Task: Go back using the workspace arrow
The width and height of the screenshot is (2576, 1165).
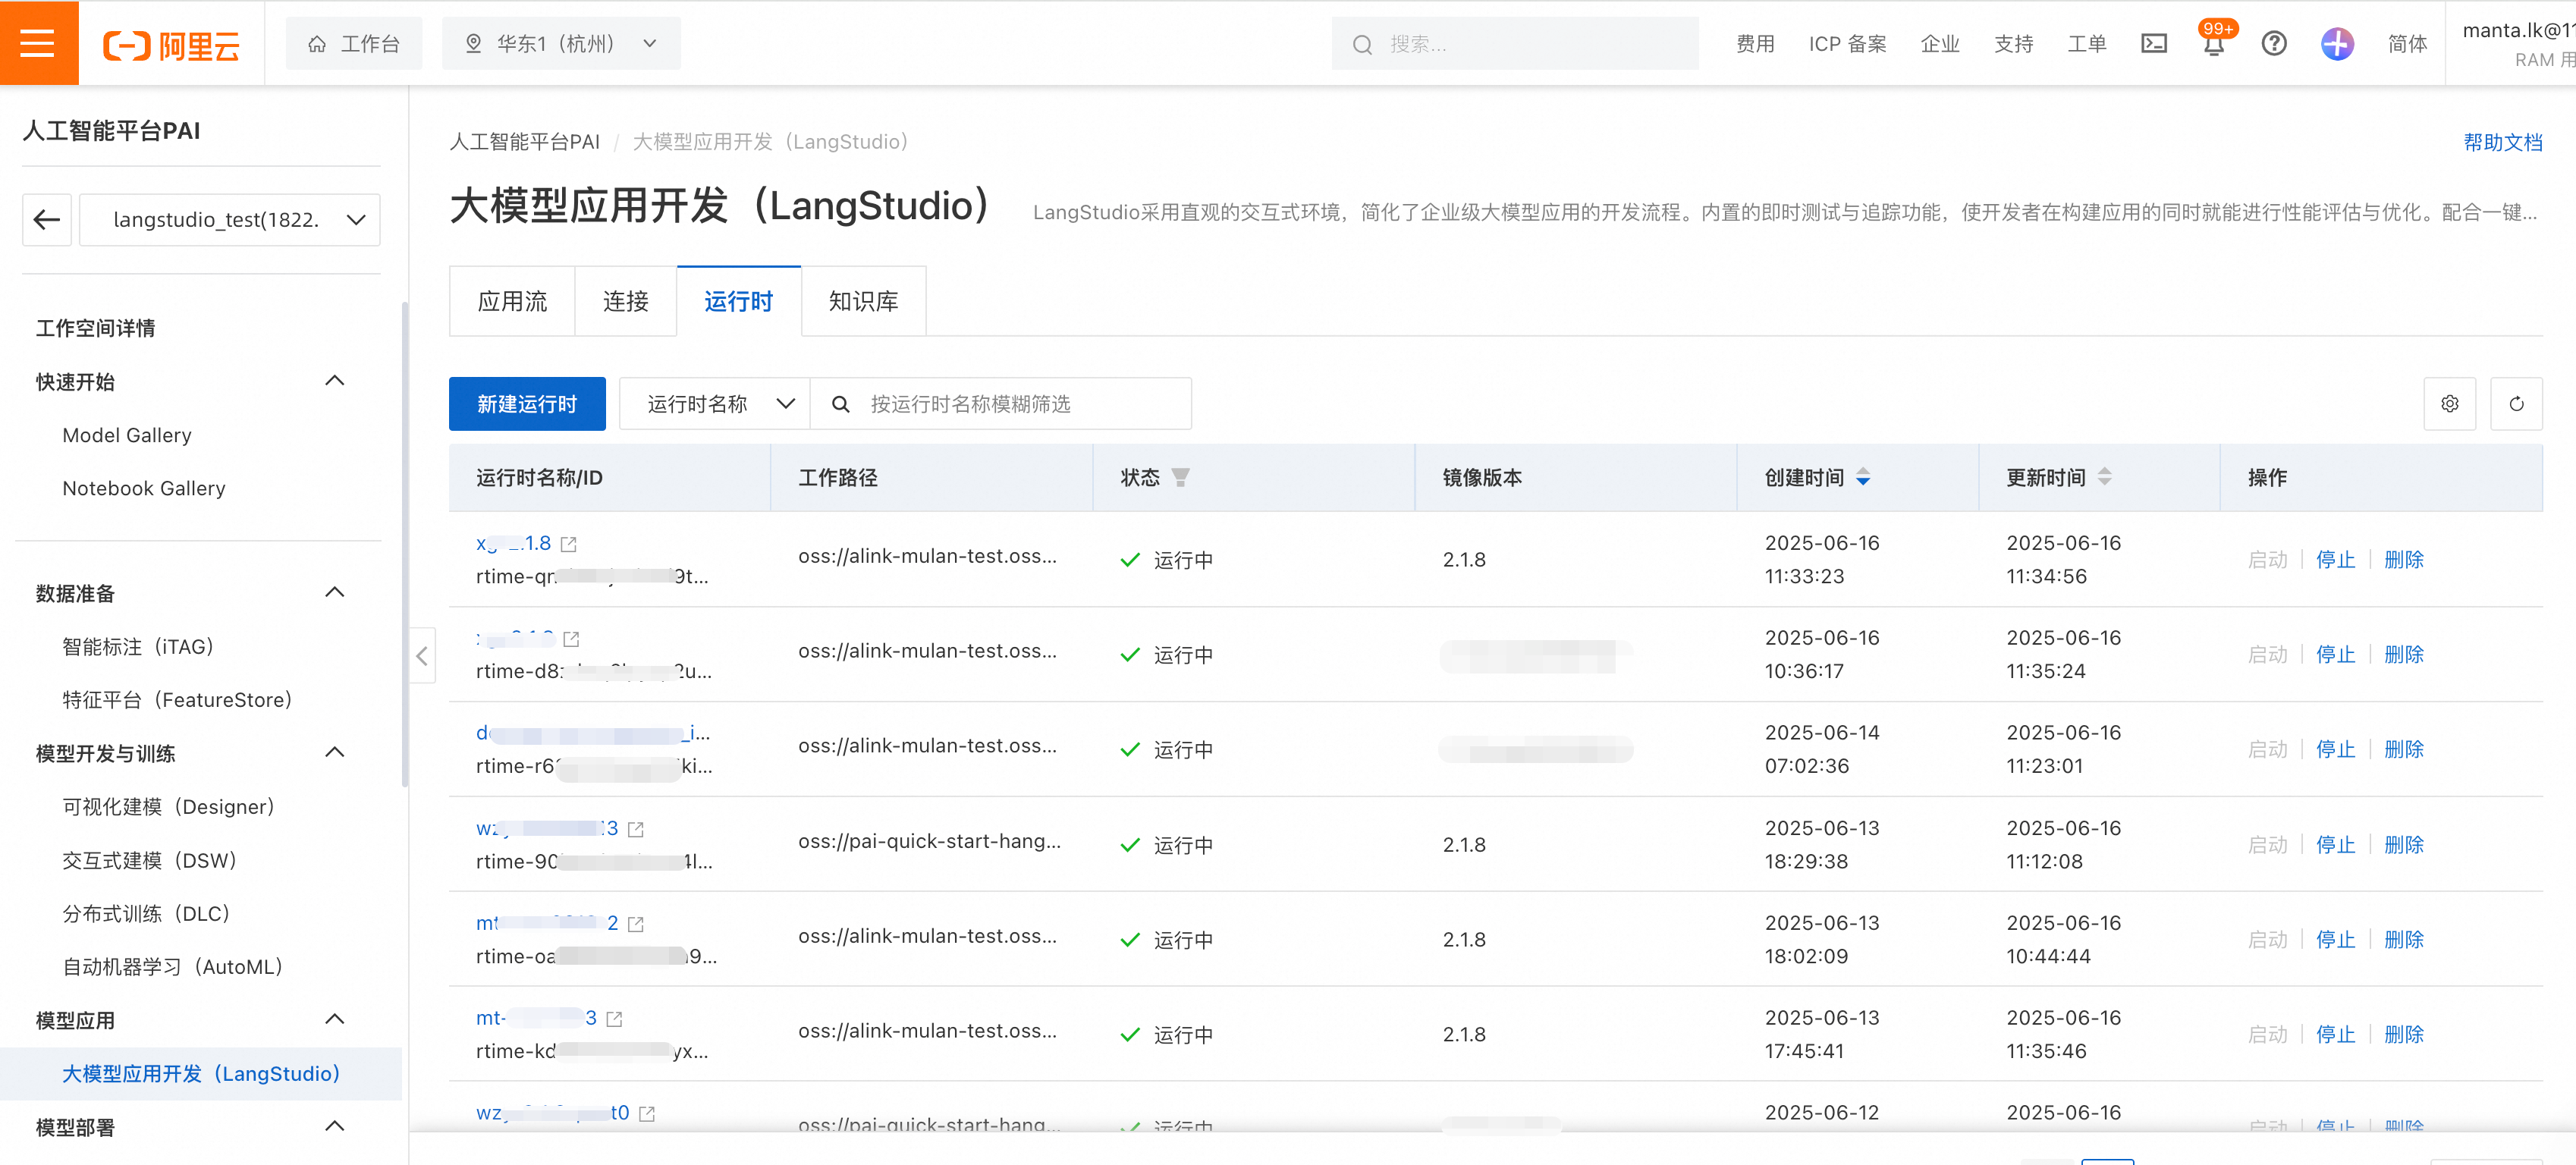Action: tap(47, 220)
